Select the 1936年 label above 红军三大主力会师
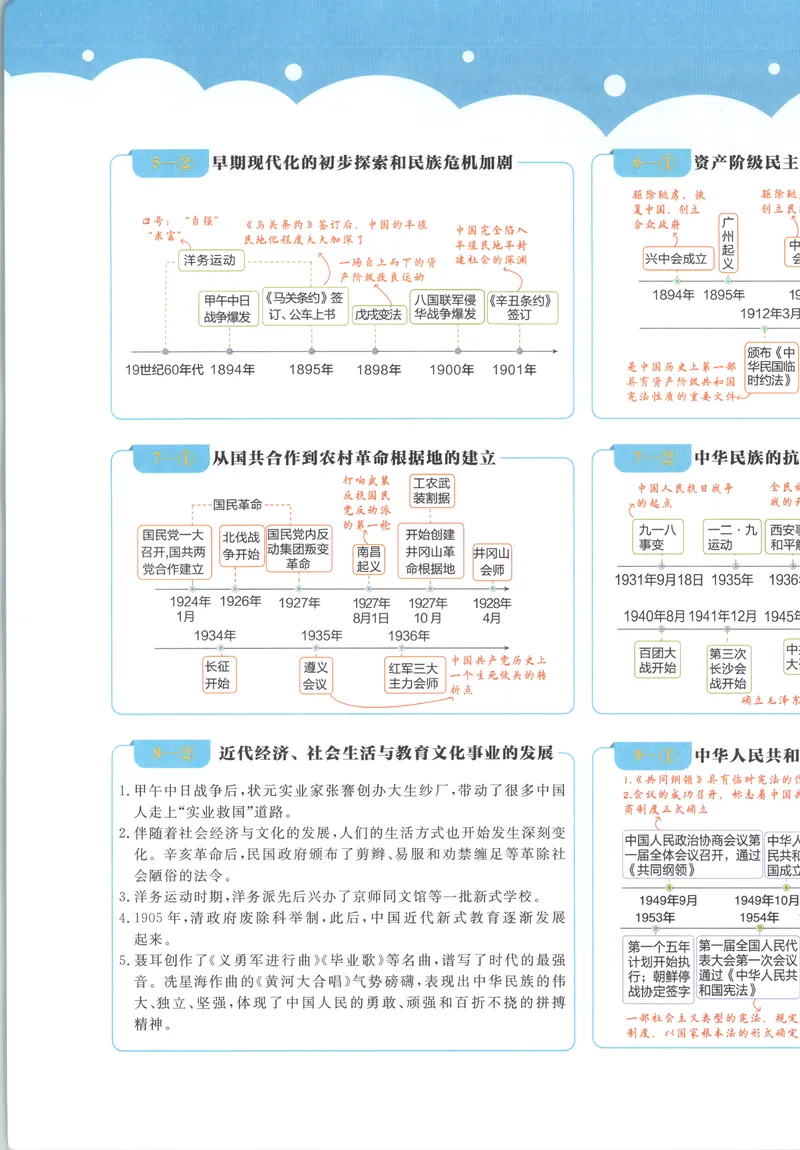Screen dimensions: 800x1150 coord(408,636)
